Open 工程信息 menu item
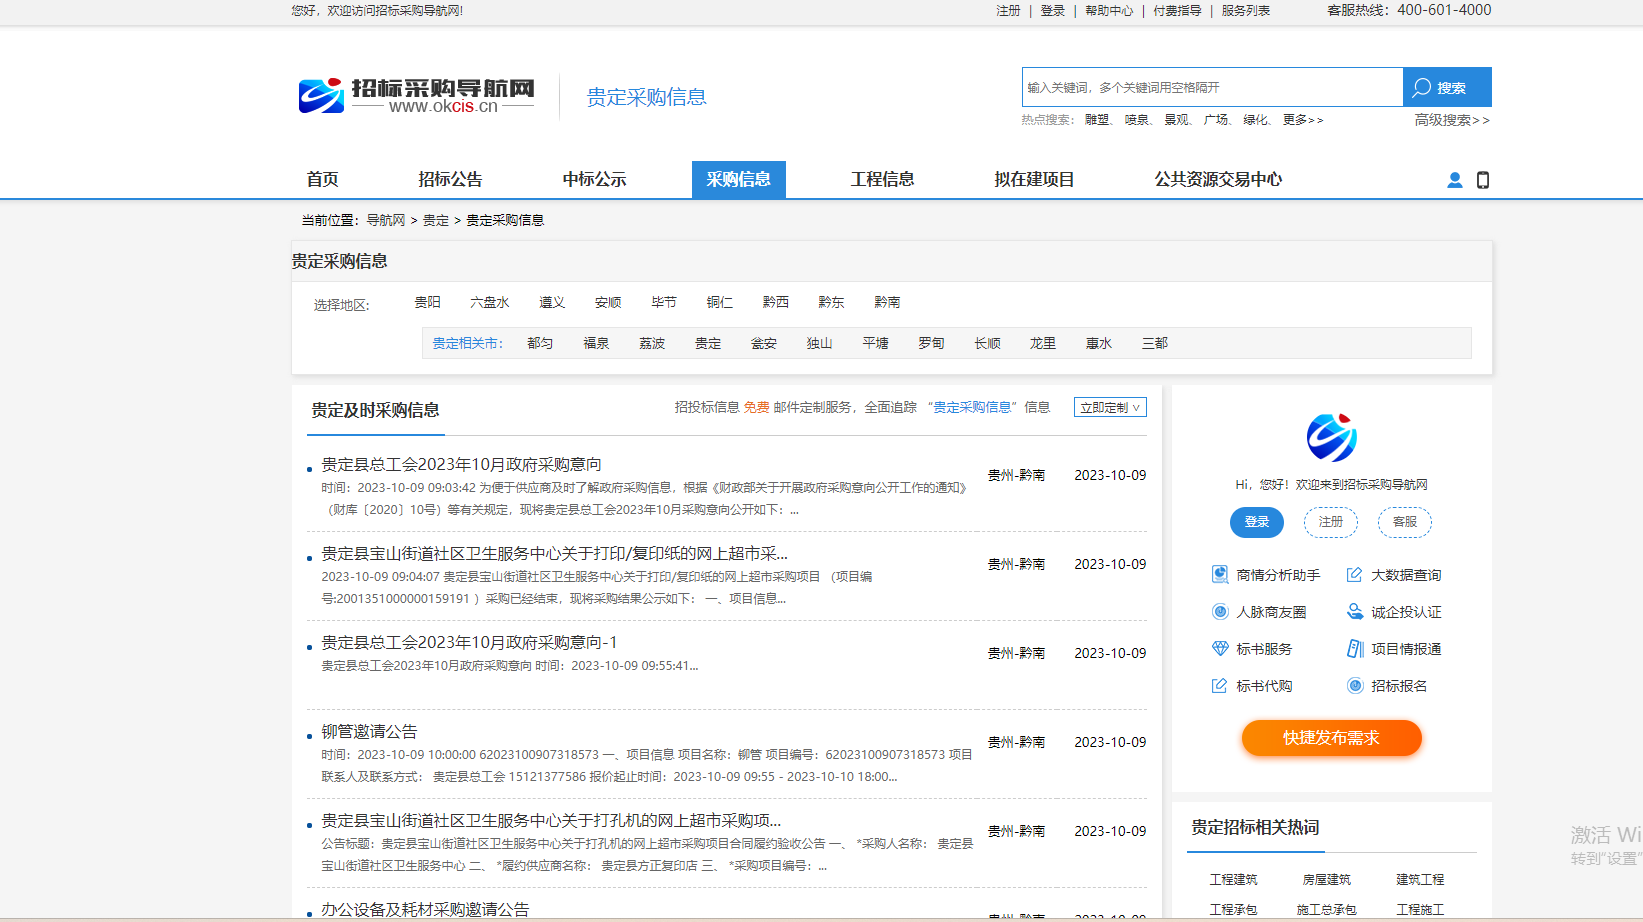 point(882,179)
